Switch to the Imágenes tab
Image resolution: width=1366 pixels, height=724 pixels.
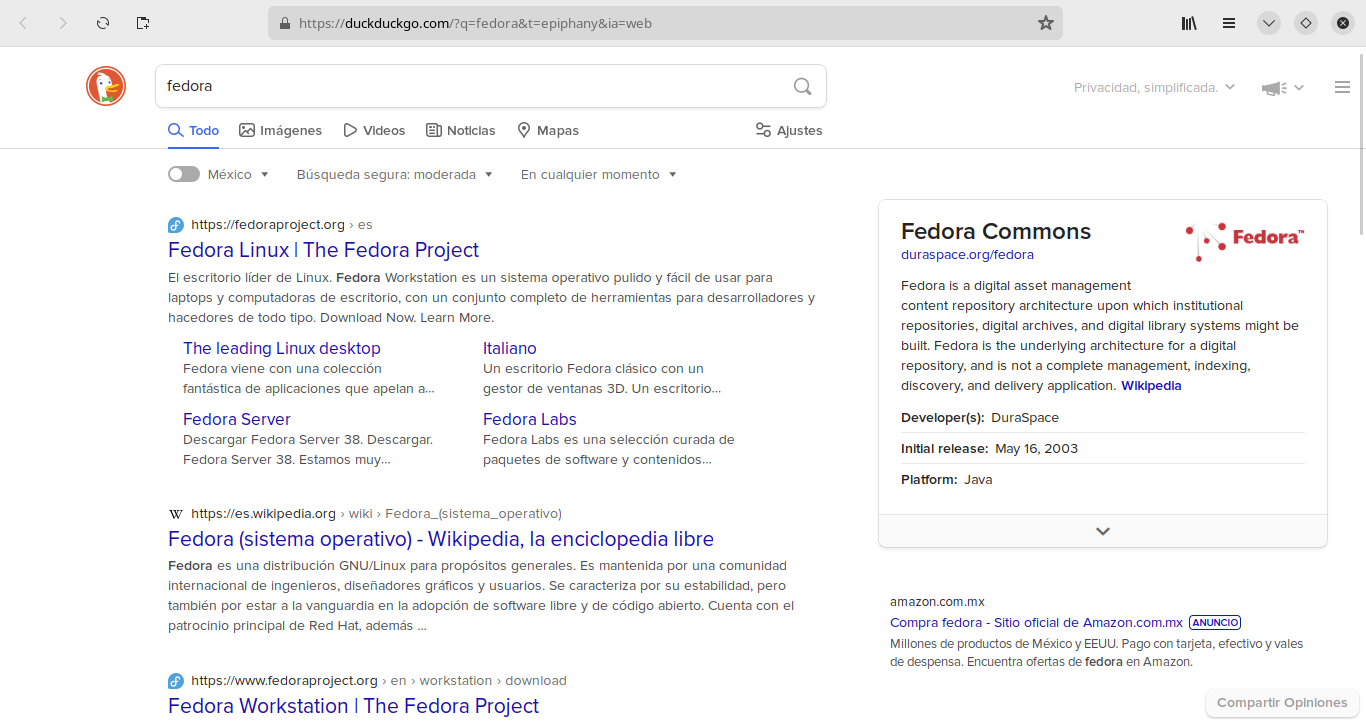point(281,130)
